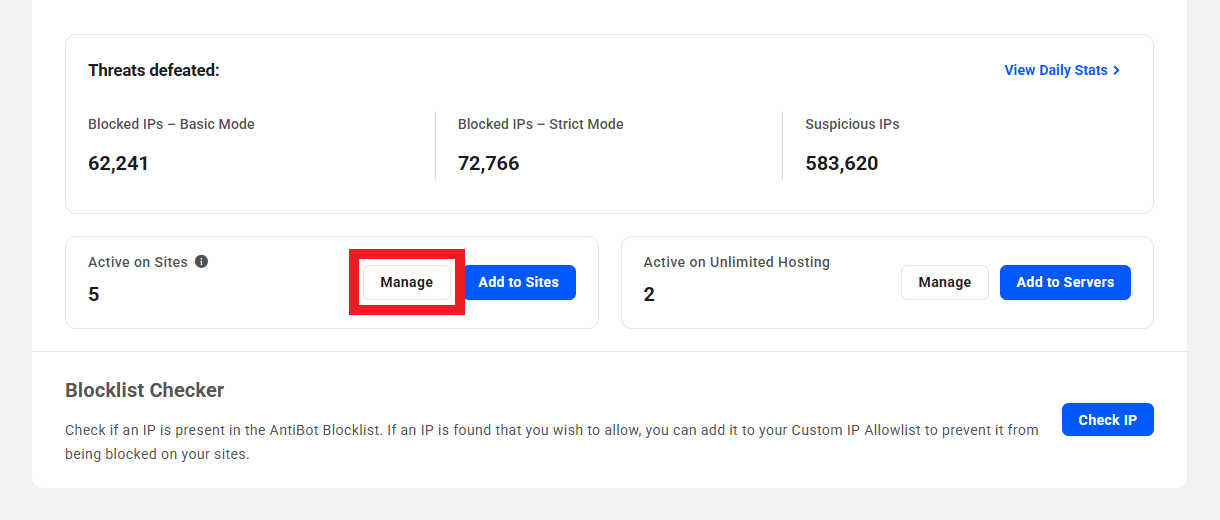The height and width of the screenshot is (520, 1220).
Task: Click the Blocklist Checker heading
Action: 145,390
